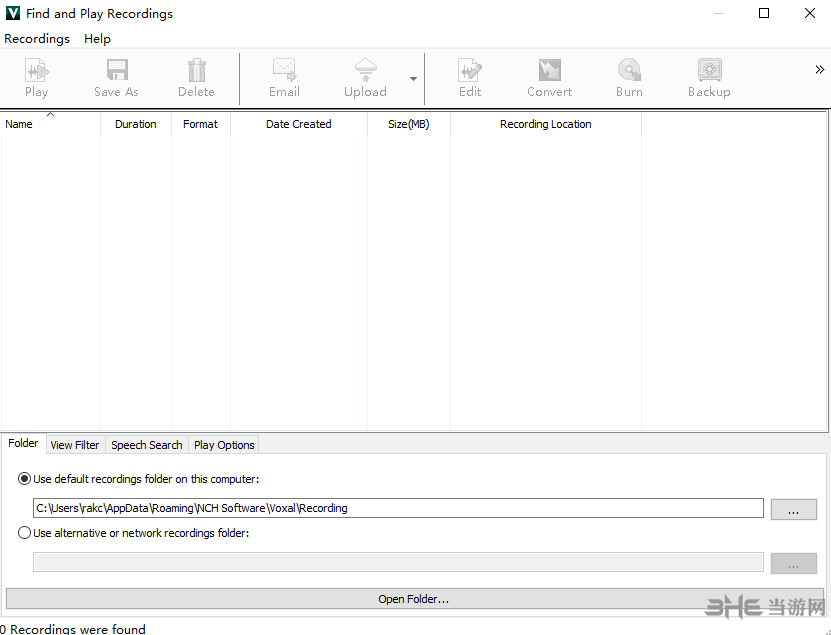The image size is (831, 635).
Task: Open the Recordings menu
Action: click(x=37, y=38)
